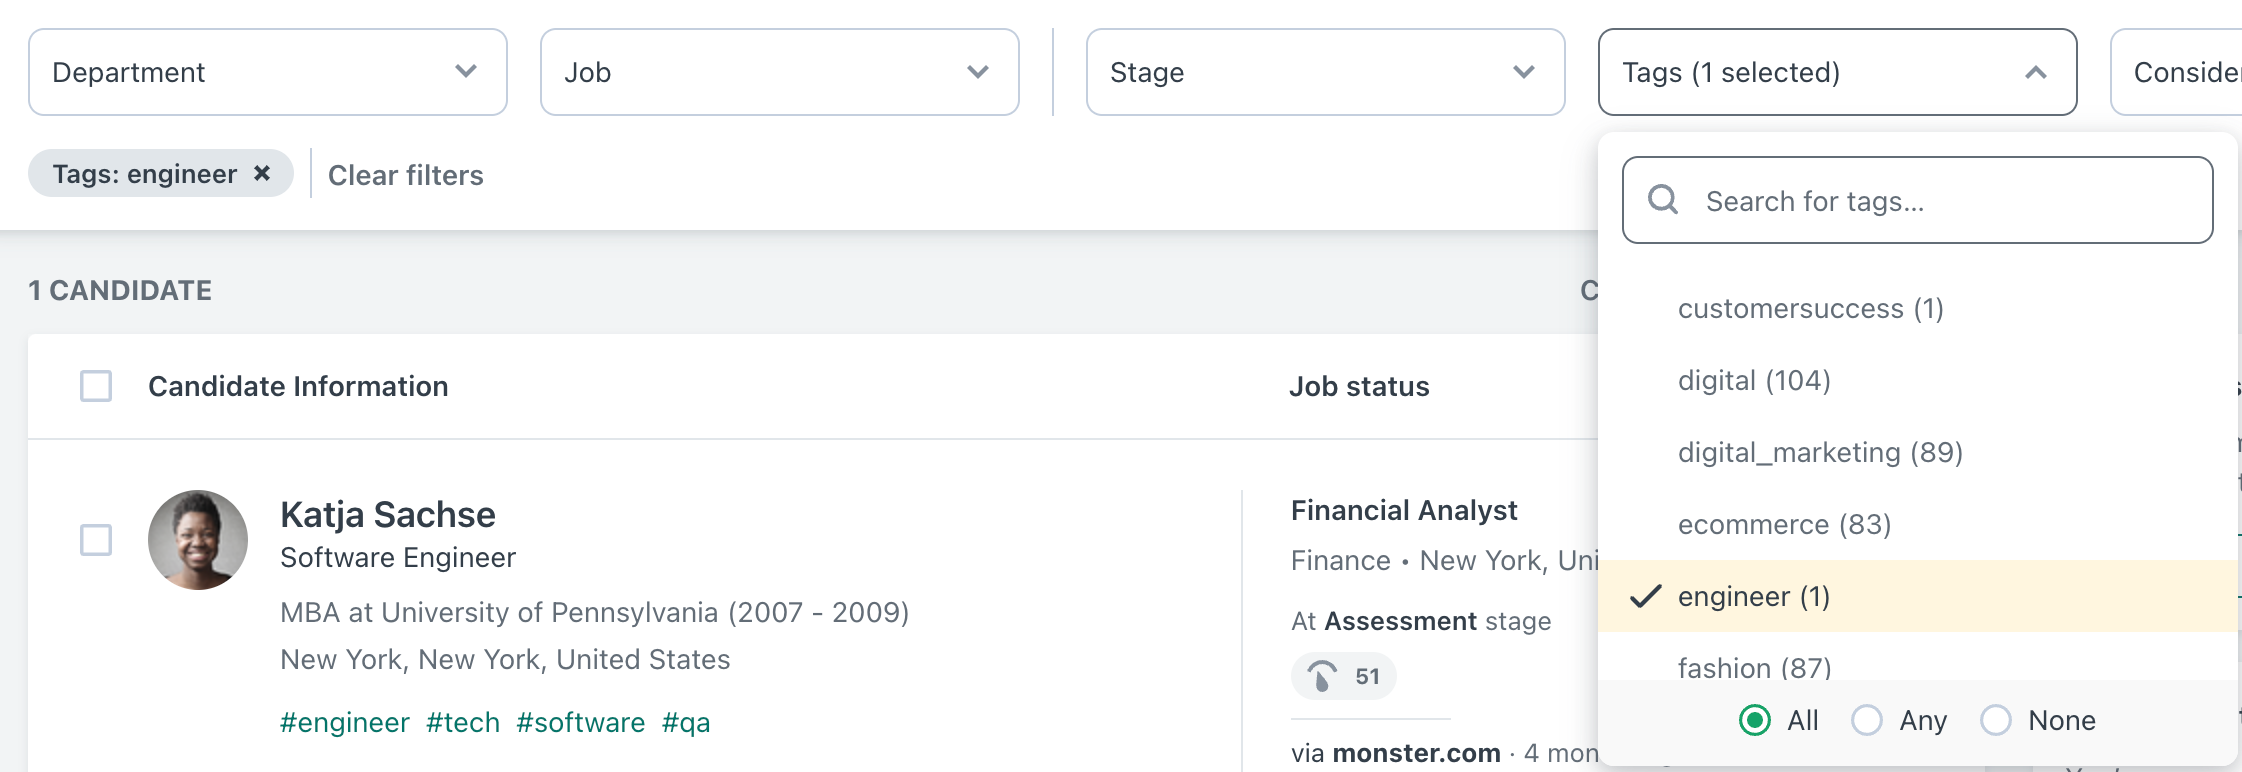Click the checkmark beside engineer tag
This screenshot has height=772, width=2242.
pos(1645,596)
